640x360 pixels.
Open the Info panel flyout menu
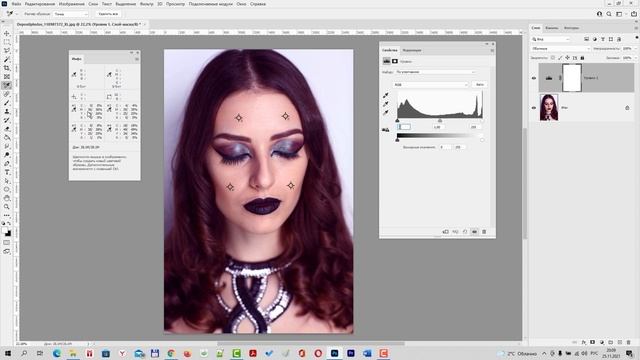coord(137,59)
